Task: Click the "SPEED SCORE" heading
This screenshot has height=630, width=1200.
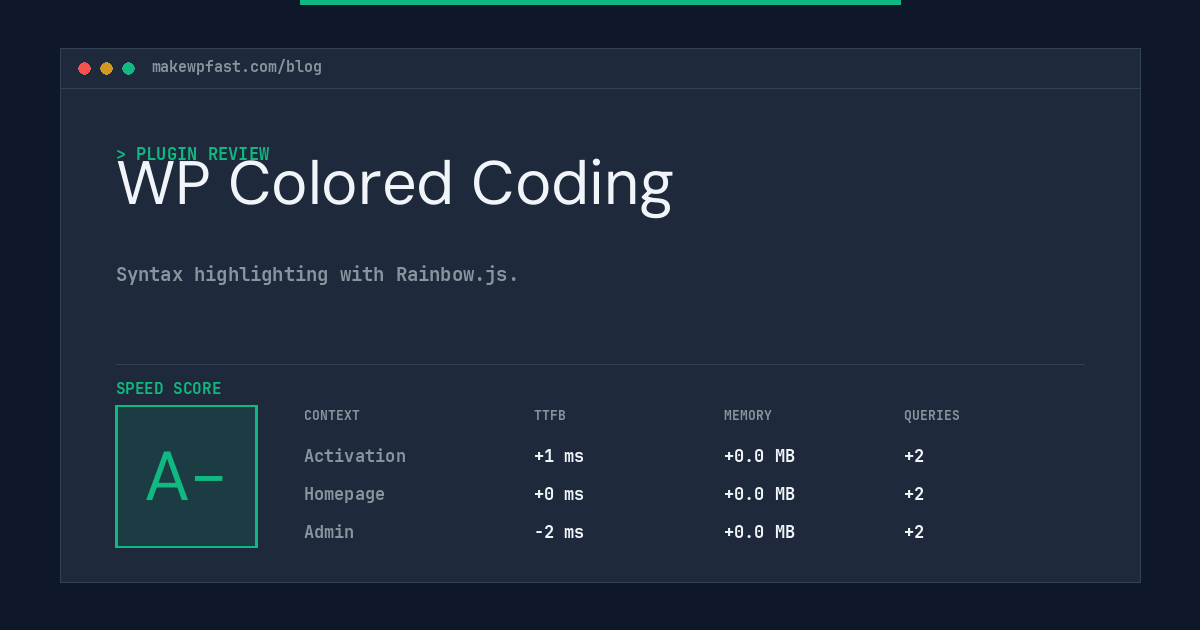Action: (x=169, y=389)
